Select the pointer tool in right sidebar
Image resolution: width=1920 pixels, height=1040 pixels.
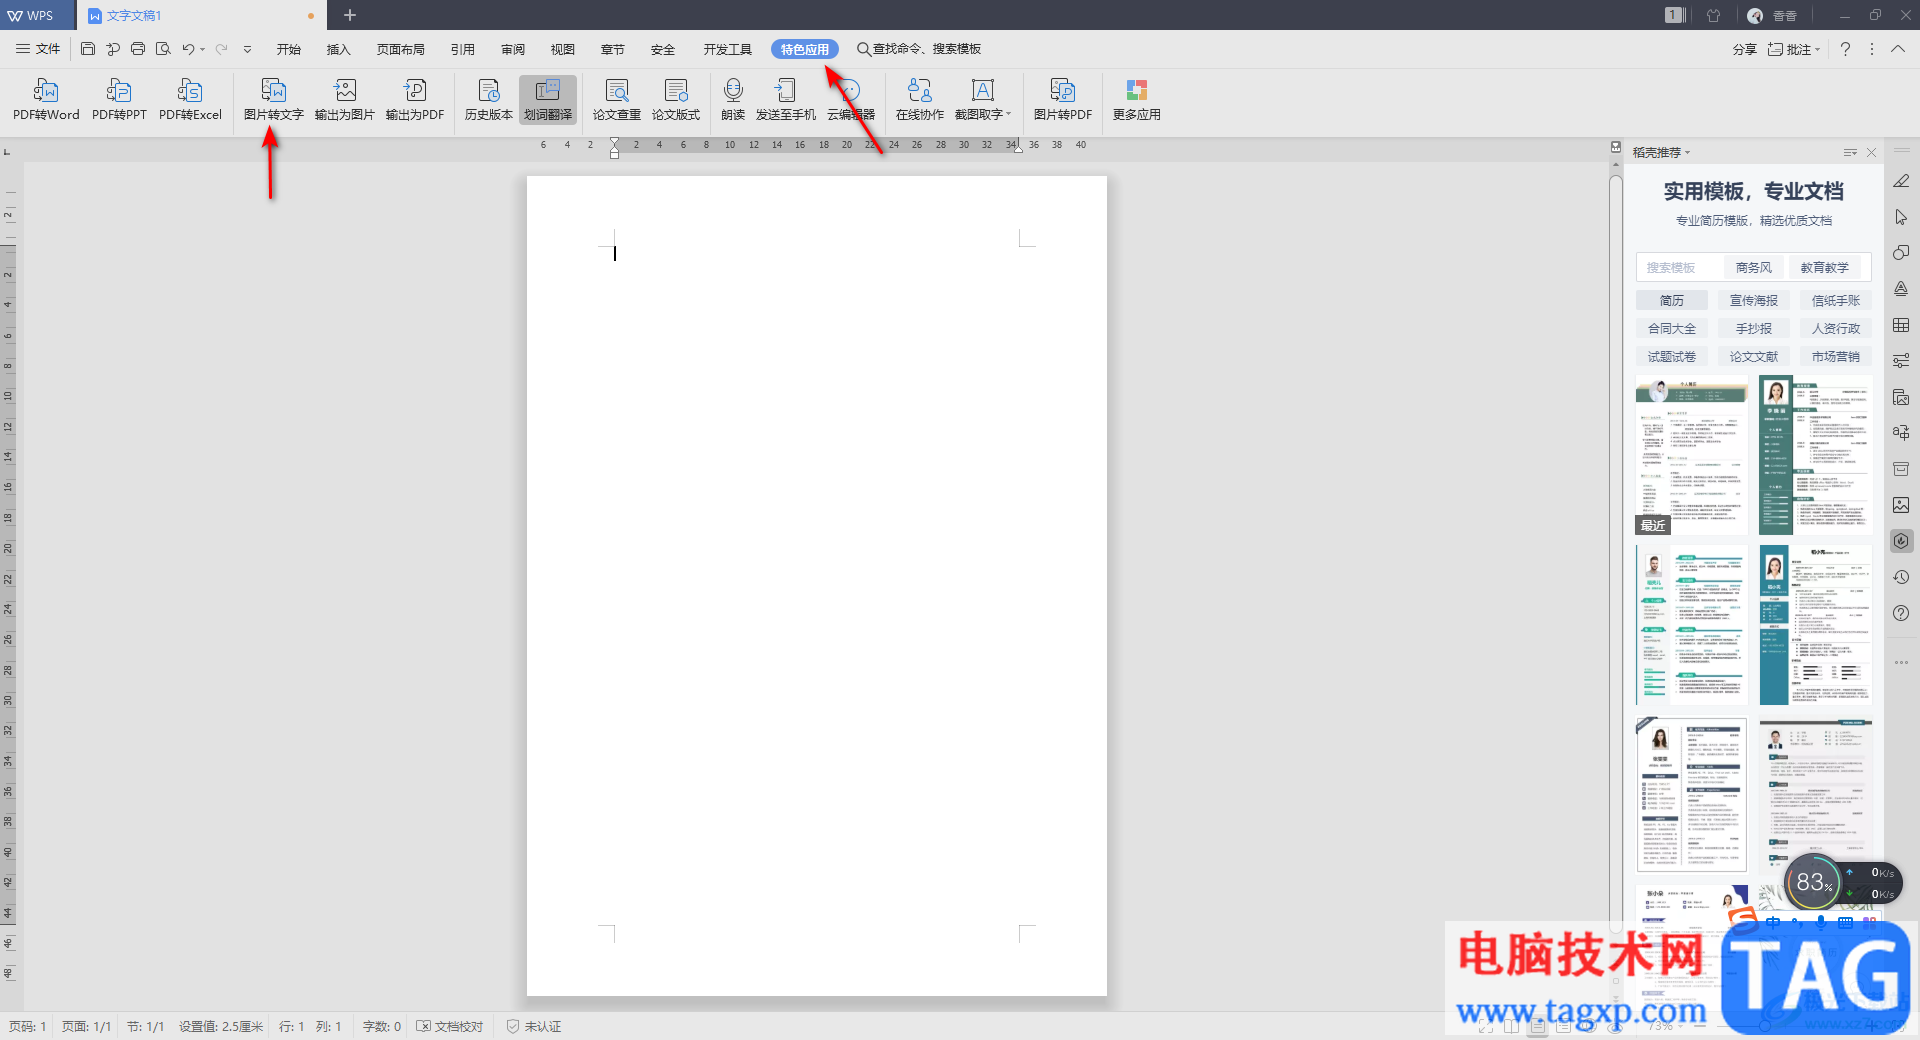1901,217
